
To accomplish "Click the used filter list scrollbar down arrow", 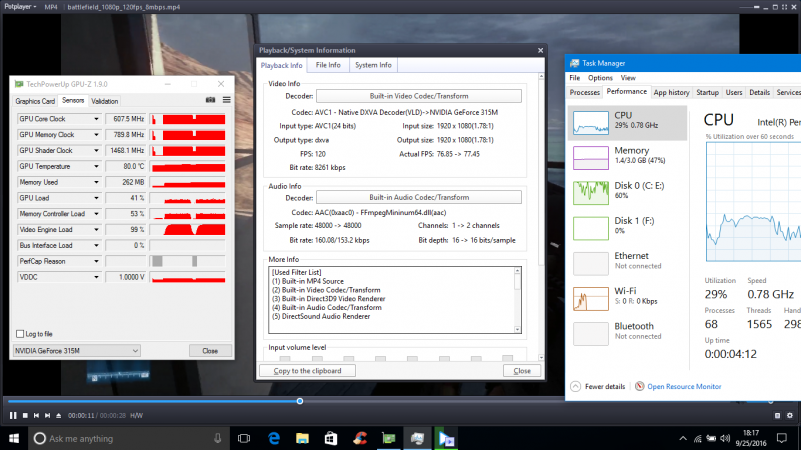I will point(517,329).
